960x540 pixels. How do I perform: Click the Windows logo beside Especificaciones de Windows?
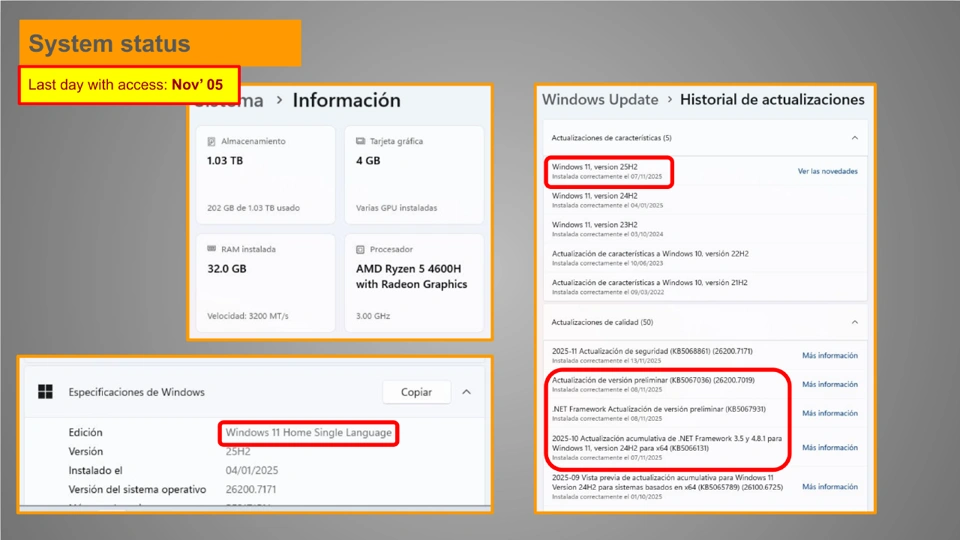45,392
